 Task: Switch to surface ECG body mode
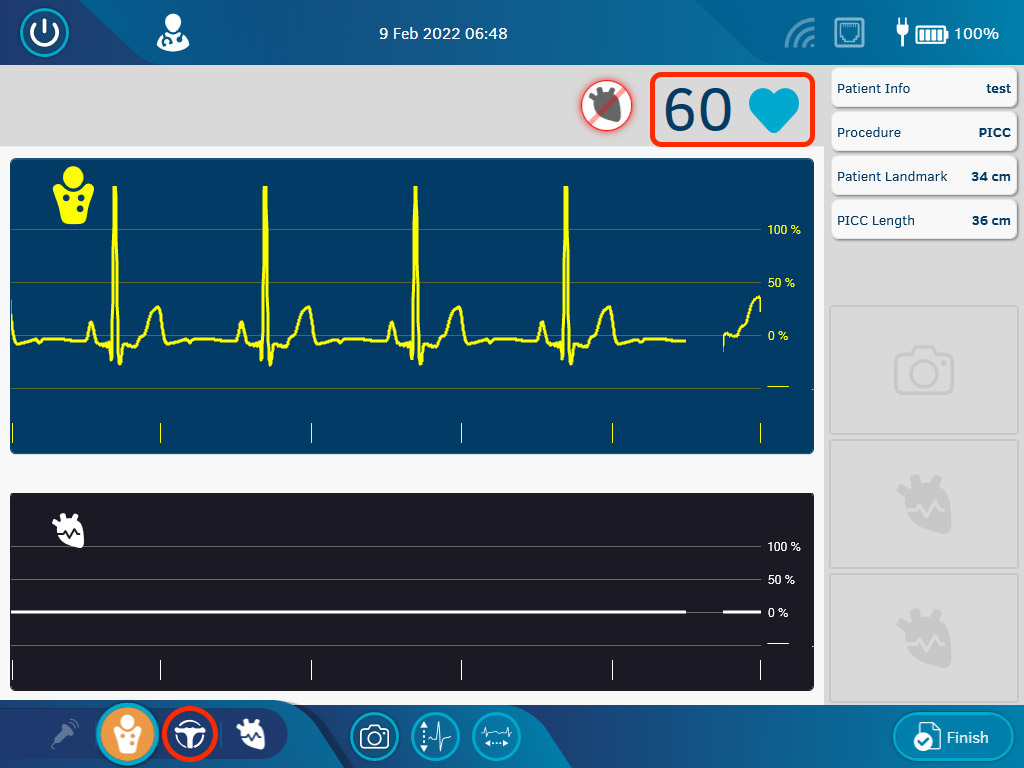[x=127, y=735]
